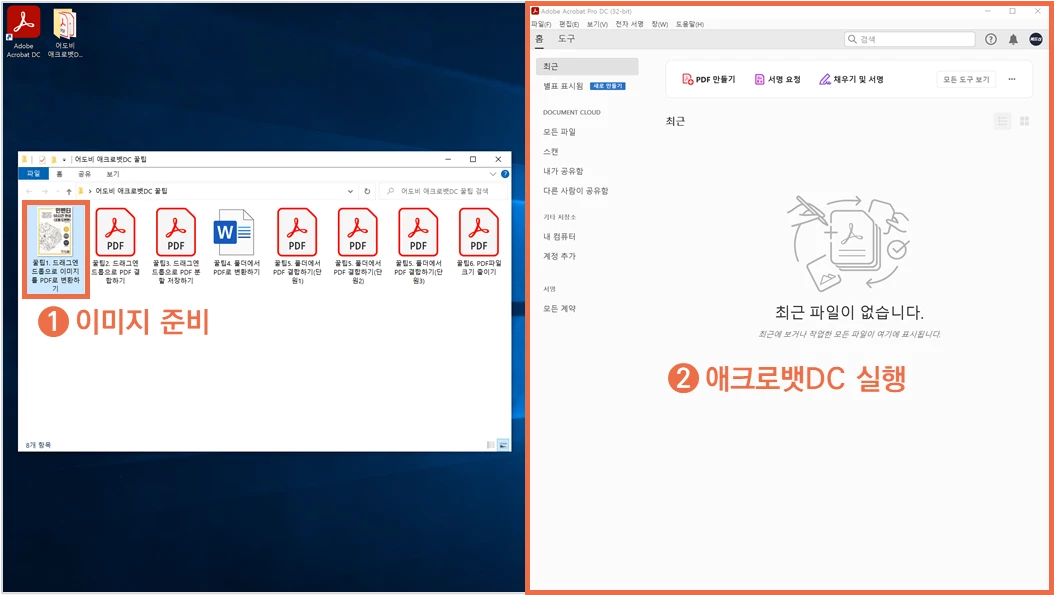
Task: Open the Acrobat 창(W) menu
Action: (659, 24)
